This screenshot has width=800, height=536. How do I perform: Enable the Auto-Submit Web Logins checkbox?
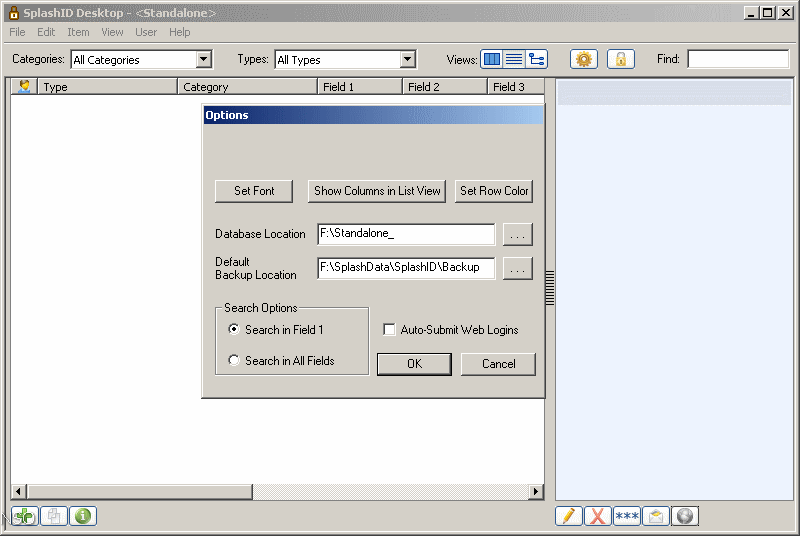pyautogui.click(x=389, y=330)
